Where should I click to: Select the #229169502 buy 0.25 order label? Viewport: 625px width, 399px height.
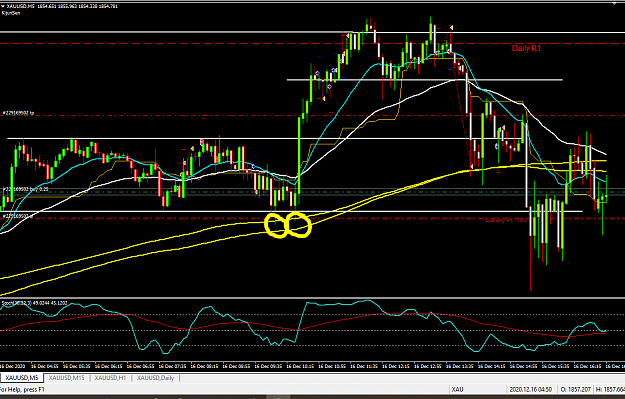point(26,189)
